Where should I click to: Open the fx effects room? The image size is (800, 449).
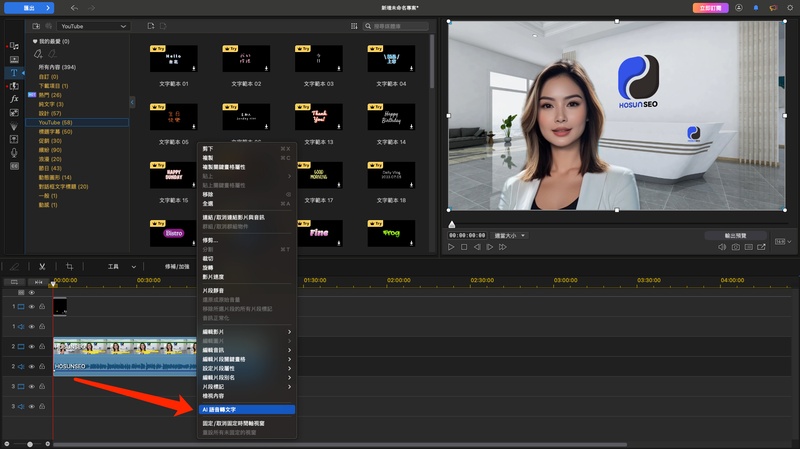14,99
